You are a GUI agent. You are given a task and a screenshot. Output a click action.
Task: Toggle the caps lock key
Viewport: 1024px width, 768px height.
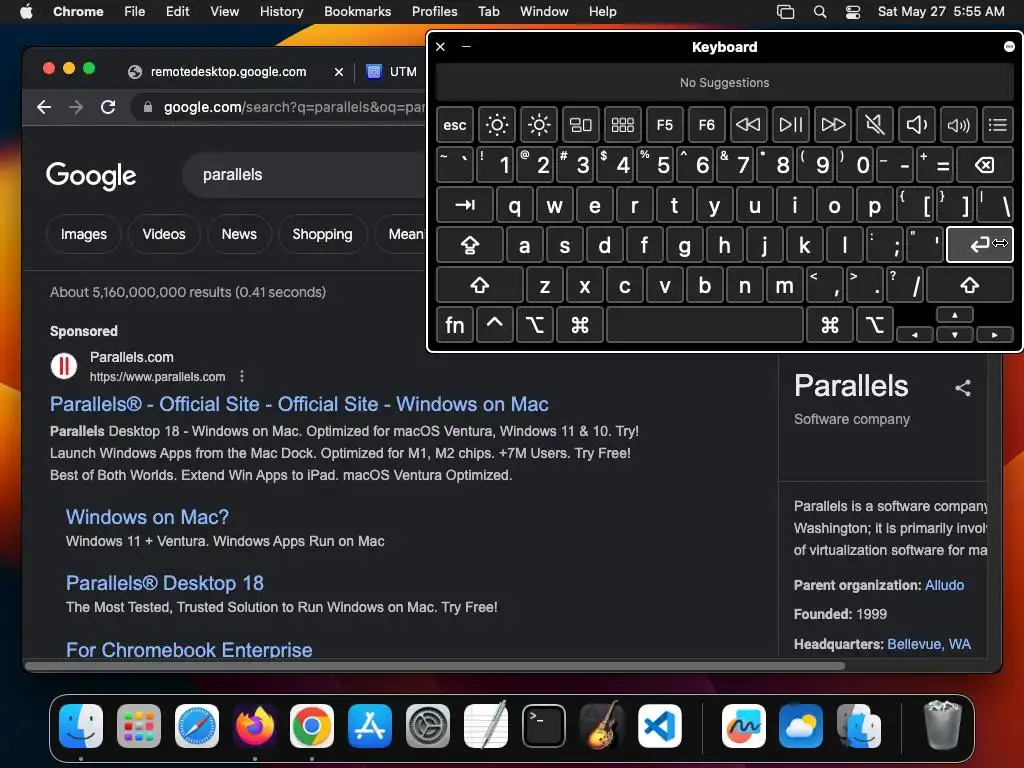[x=470, y=246]
